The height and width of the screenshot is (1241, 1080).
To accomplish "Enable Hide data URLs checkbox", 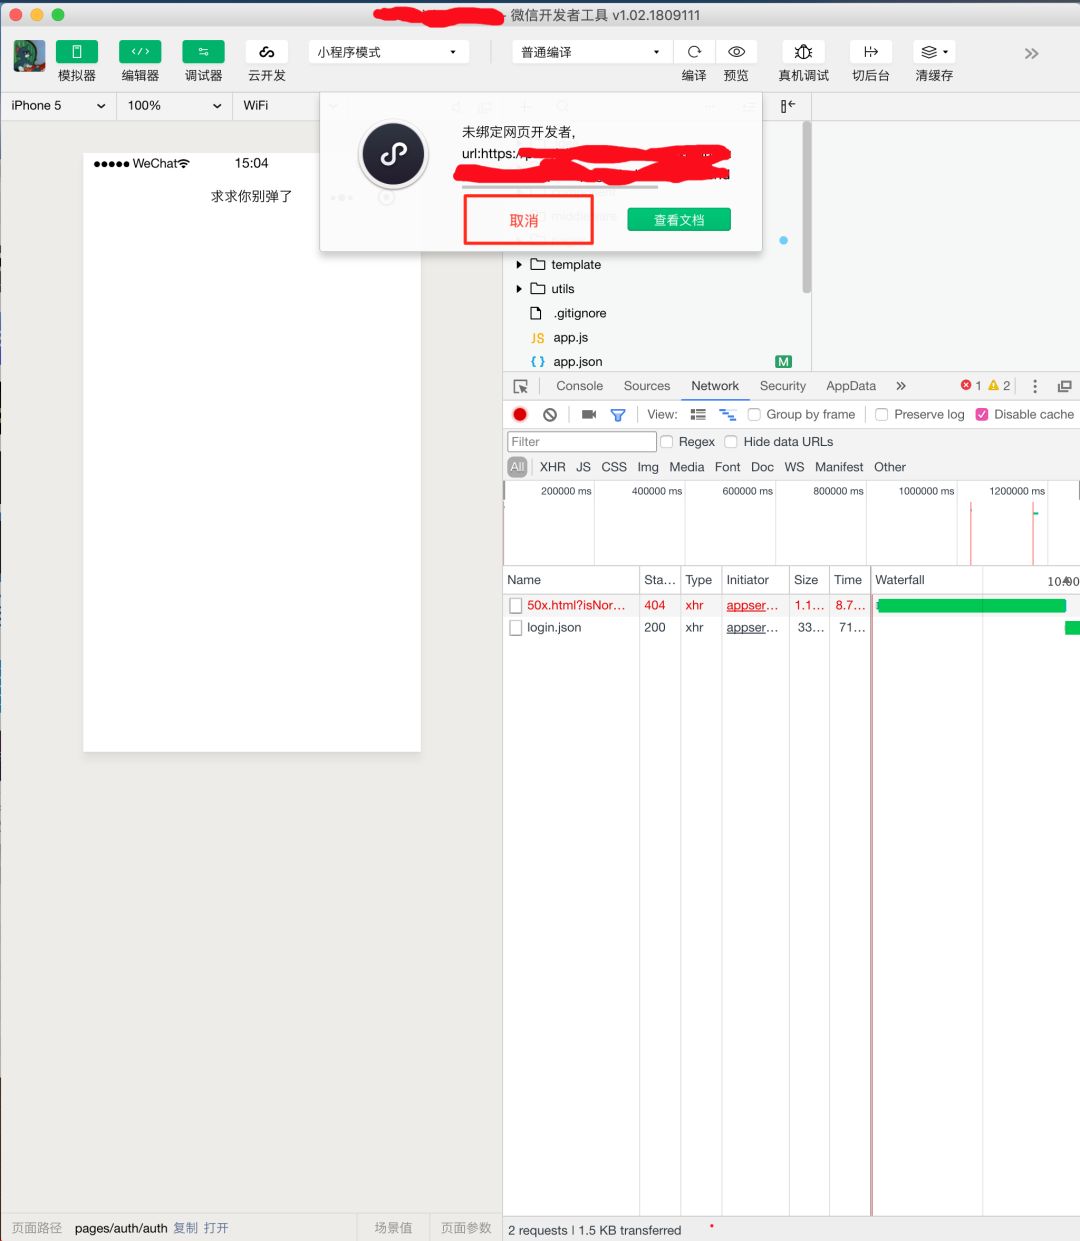I will [731, 441].
